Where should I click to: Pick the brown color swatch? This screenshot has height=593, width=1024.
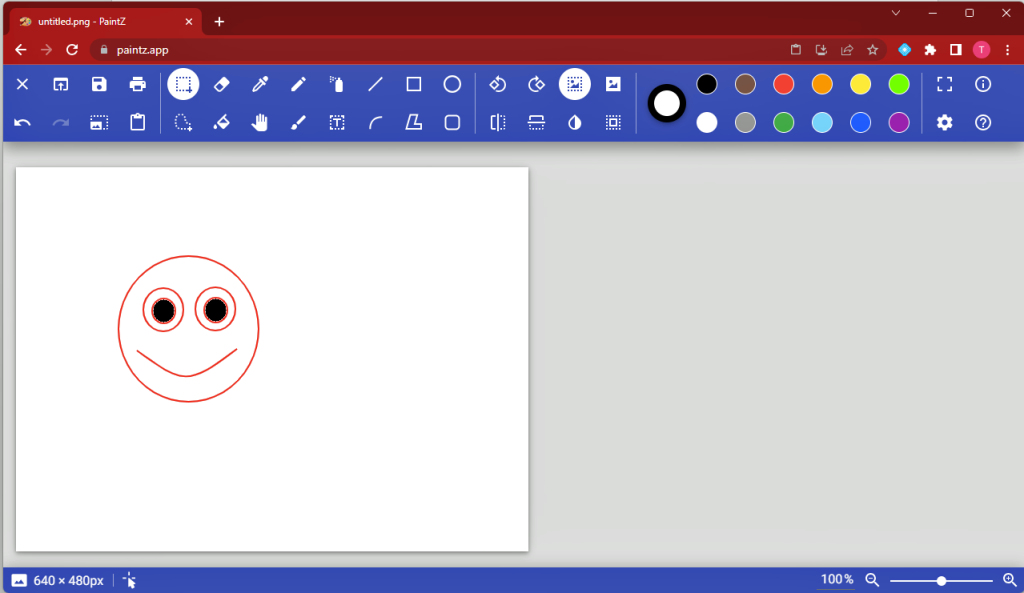click(x=745, y=84)
